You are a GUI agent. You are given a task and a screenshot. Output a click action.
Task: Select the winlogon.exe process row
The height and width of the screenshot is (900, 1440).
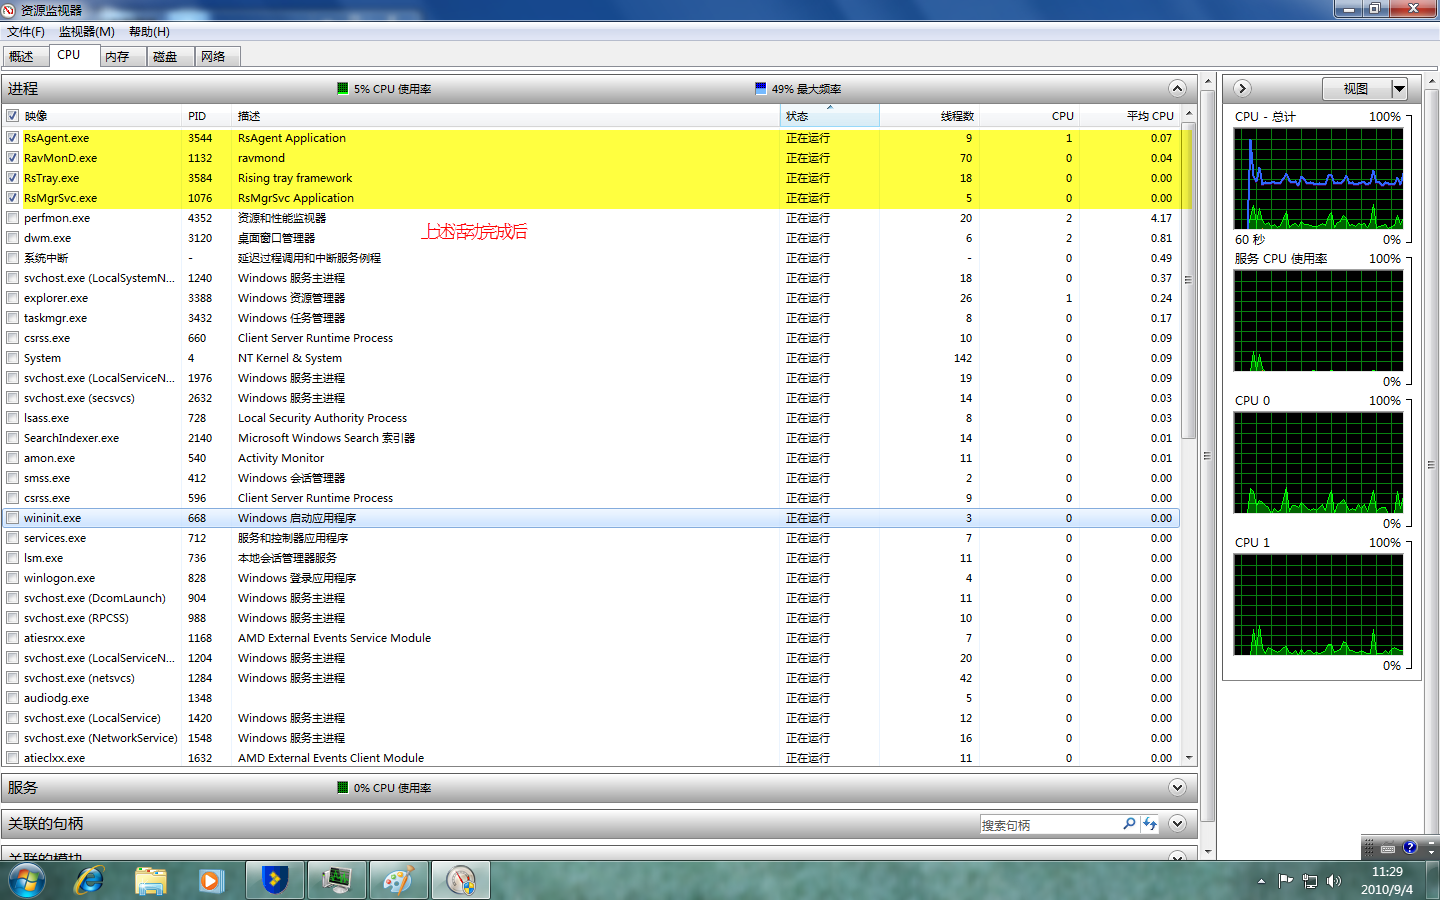pyautogui.click(x=591, y=578)
